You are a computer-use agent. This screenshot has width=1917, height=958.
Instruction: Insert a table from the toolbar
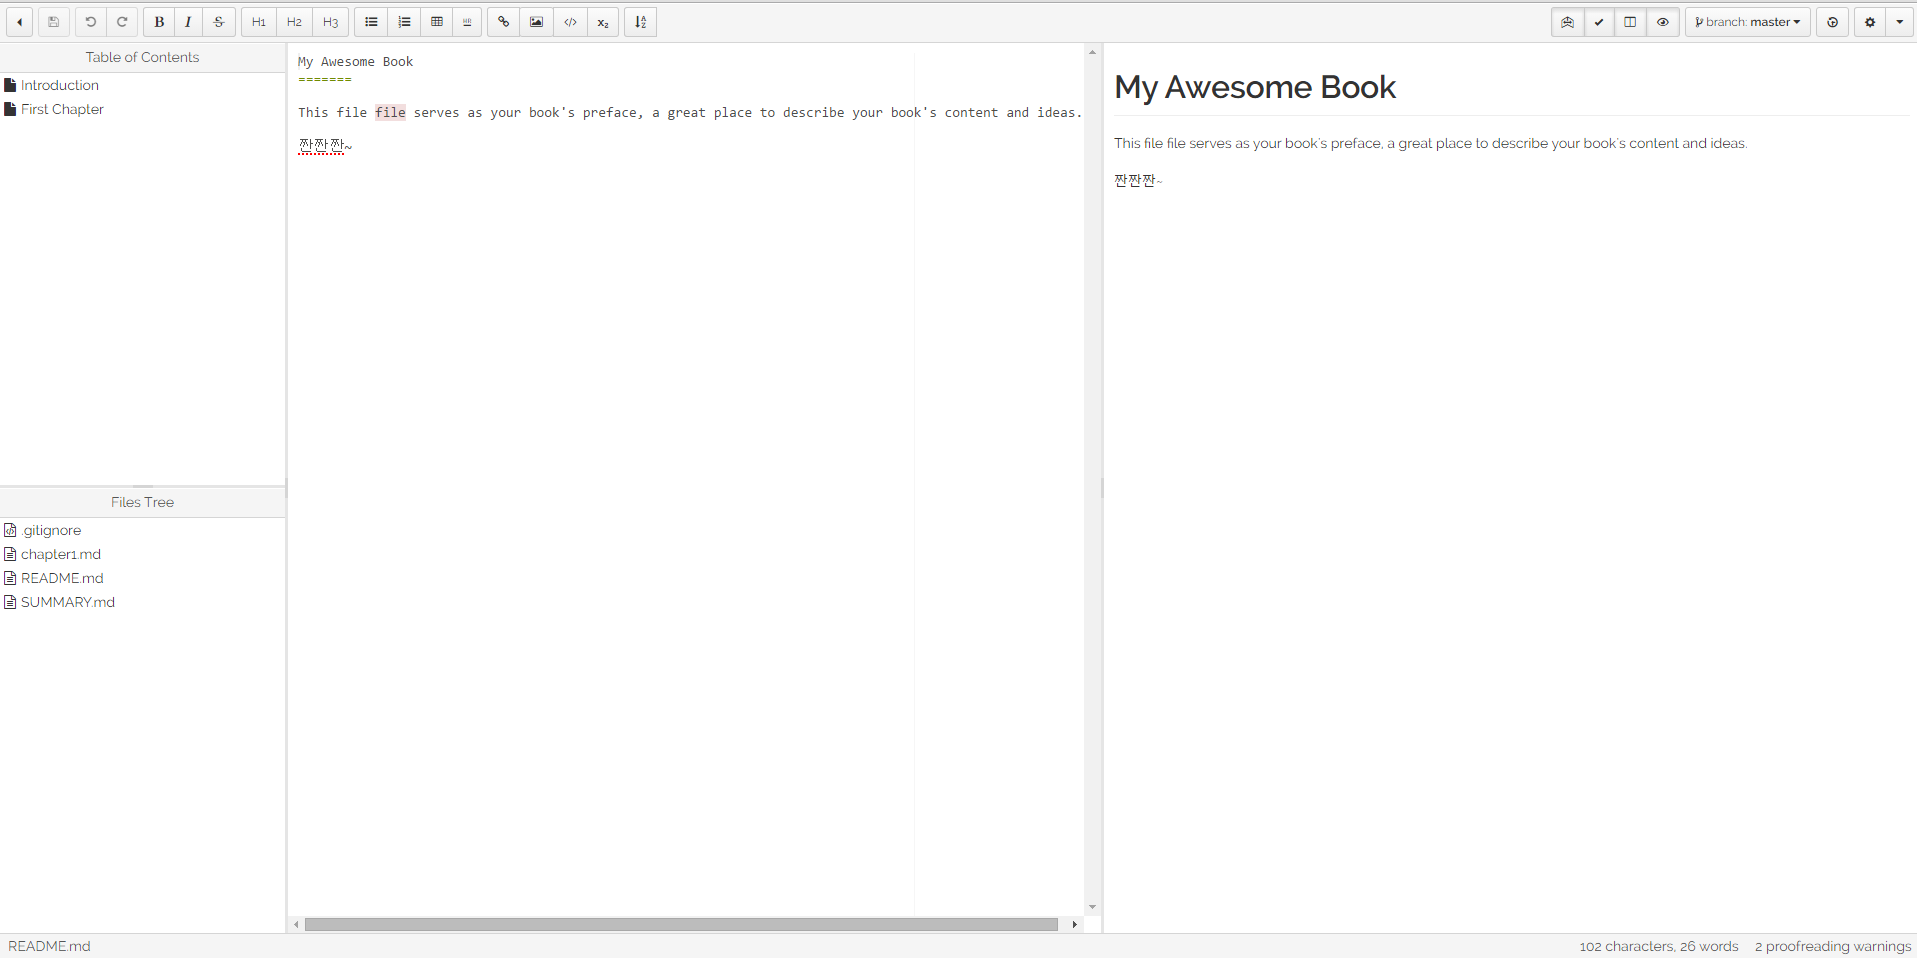pyautogui.click(x=437, y=22)
